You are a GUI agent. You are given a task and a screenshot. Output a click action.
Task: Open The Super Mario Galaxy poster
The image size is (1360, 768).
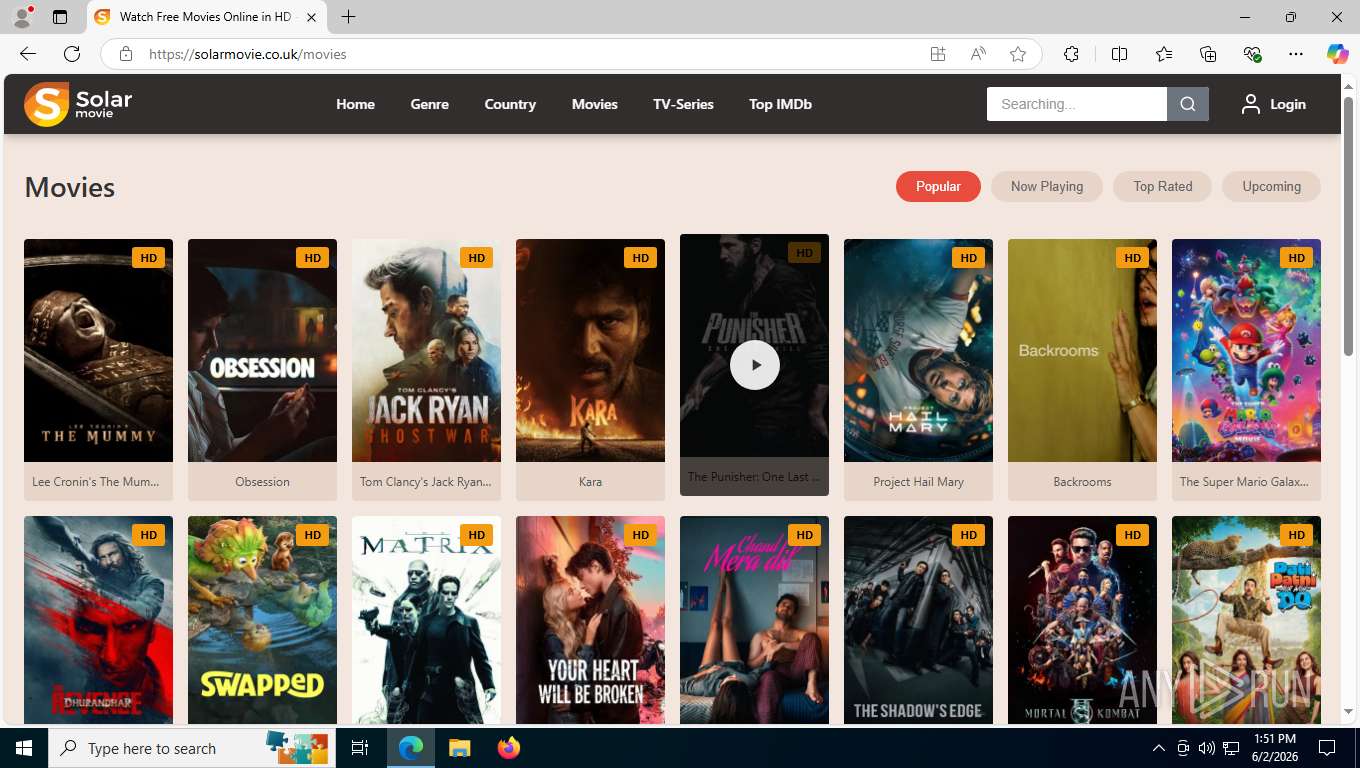tap(1246, 350)
